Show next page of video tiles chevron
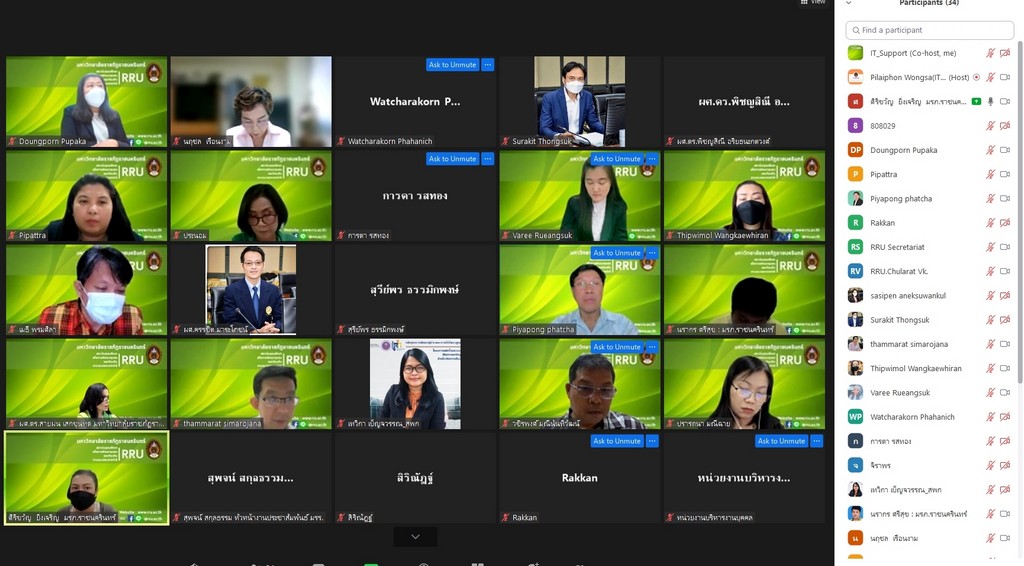This screenshot has width=1024, height=566. [415, 537]
